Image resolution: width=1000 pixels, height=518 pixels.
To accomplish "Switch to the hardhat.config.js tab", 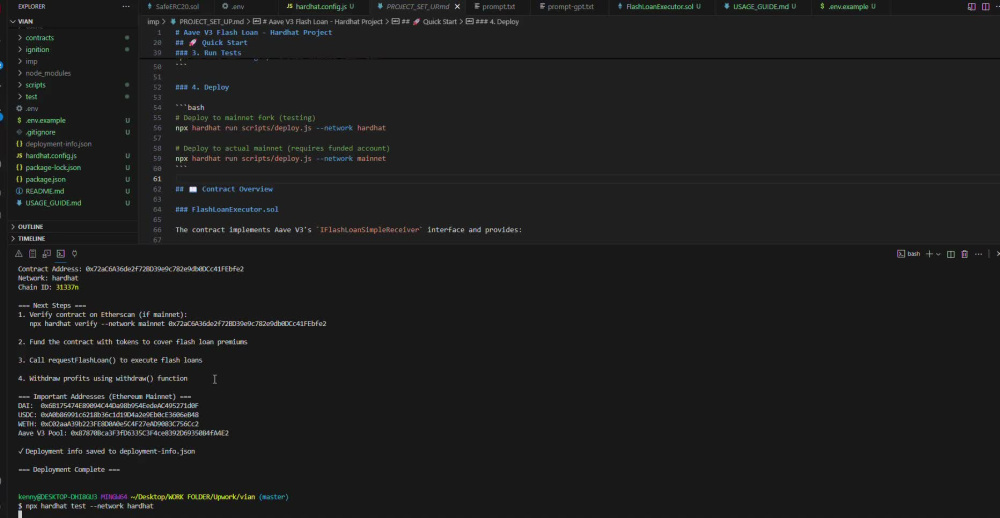I will click(320, 6).
